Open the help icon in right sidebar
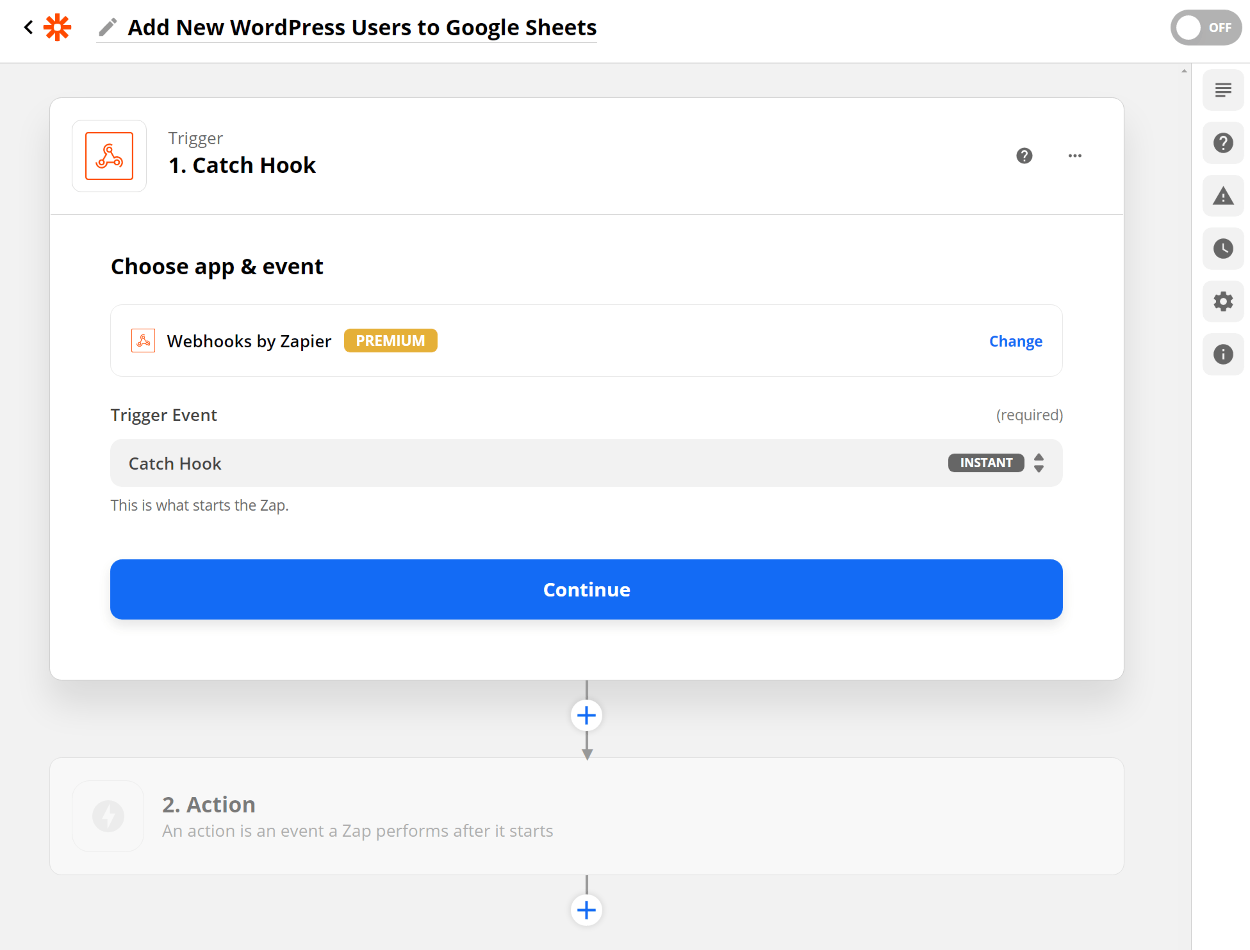The height and width of the screenshot is (950, 1250). (1223, 143)
